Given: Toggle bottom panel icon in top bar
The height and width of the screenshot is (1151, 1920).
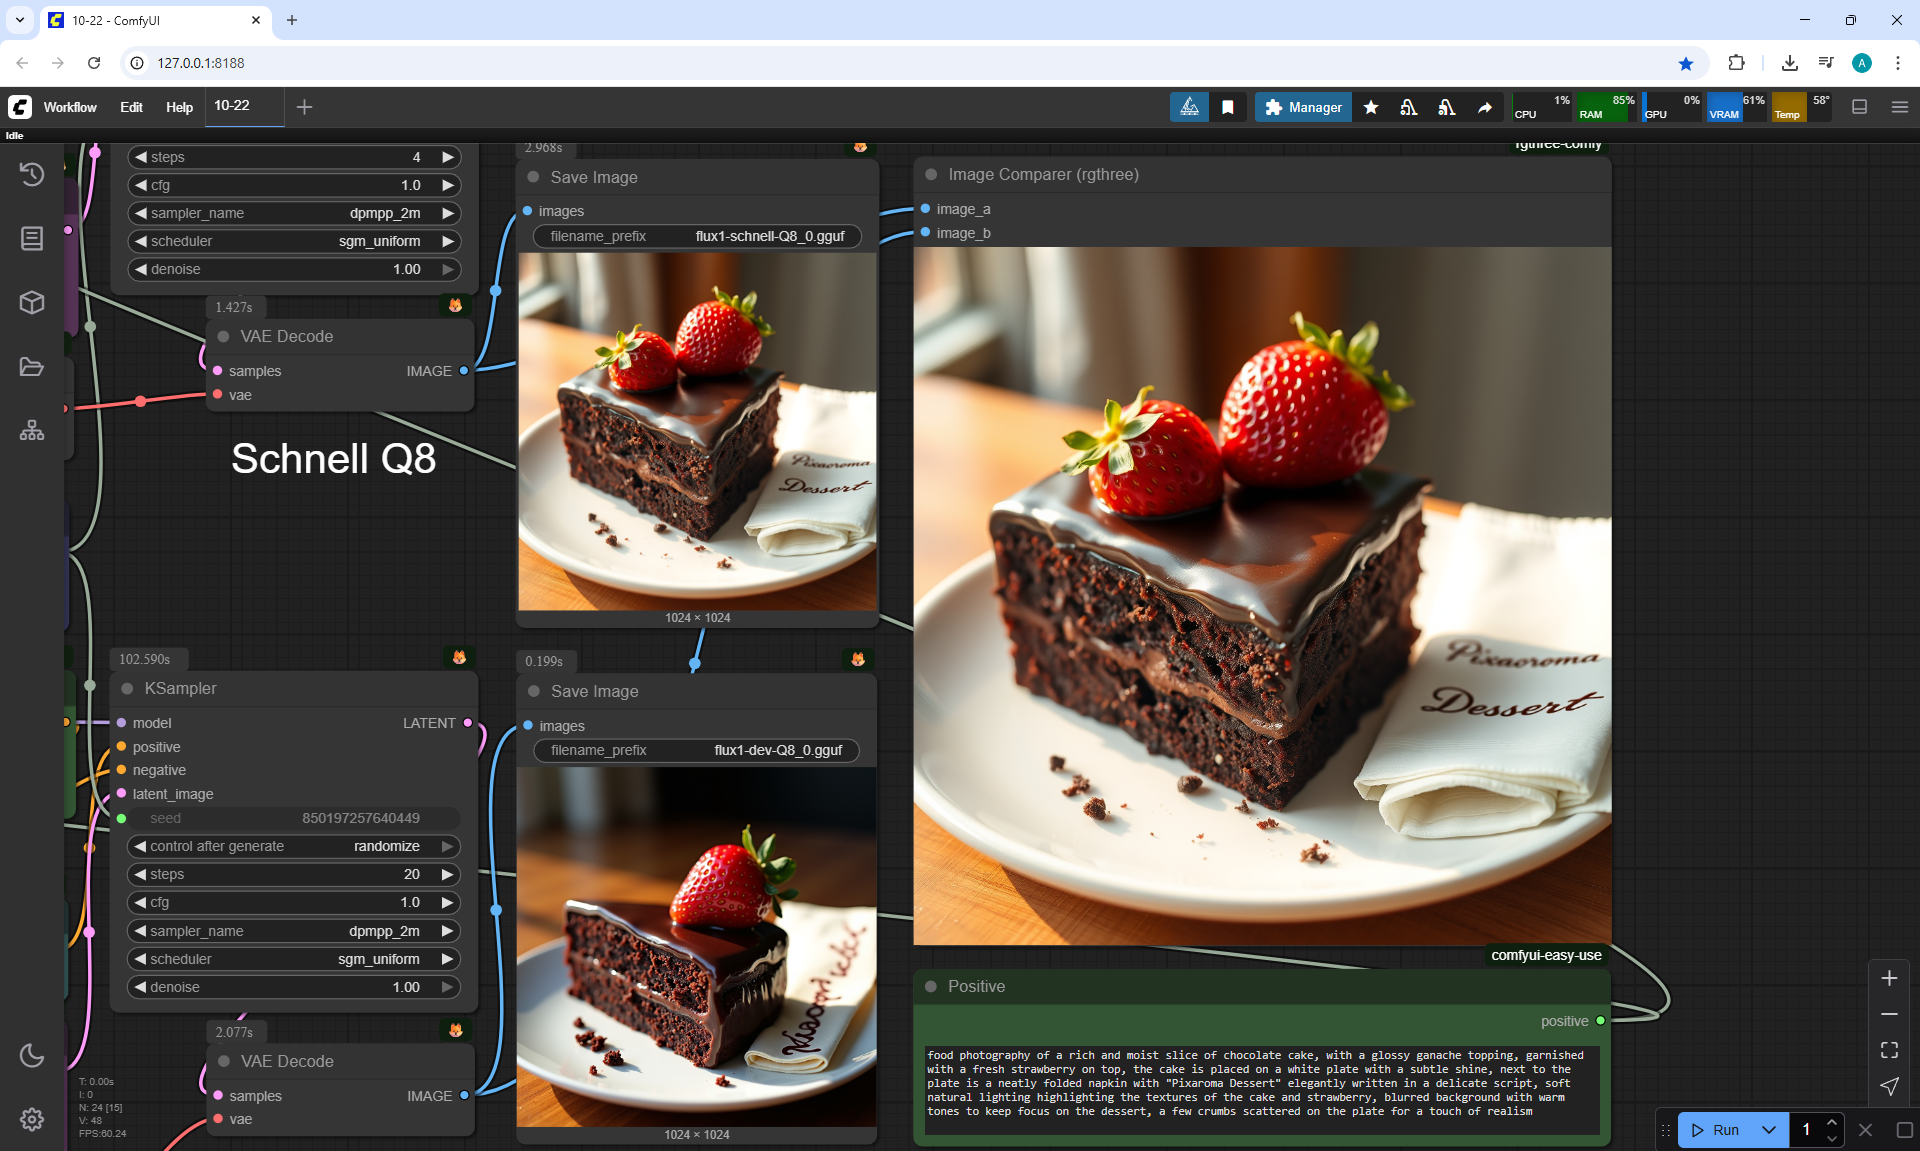Looking at the screenshot, I should [x=1860, y=107].
